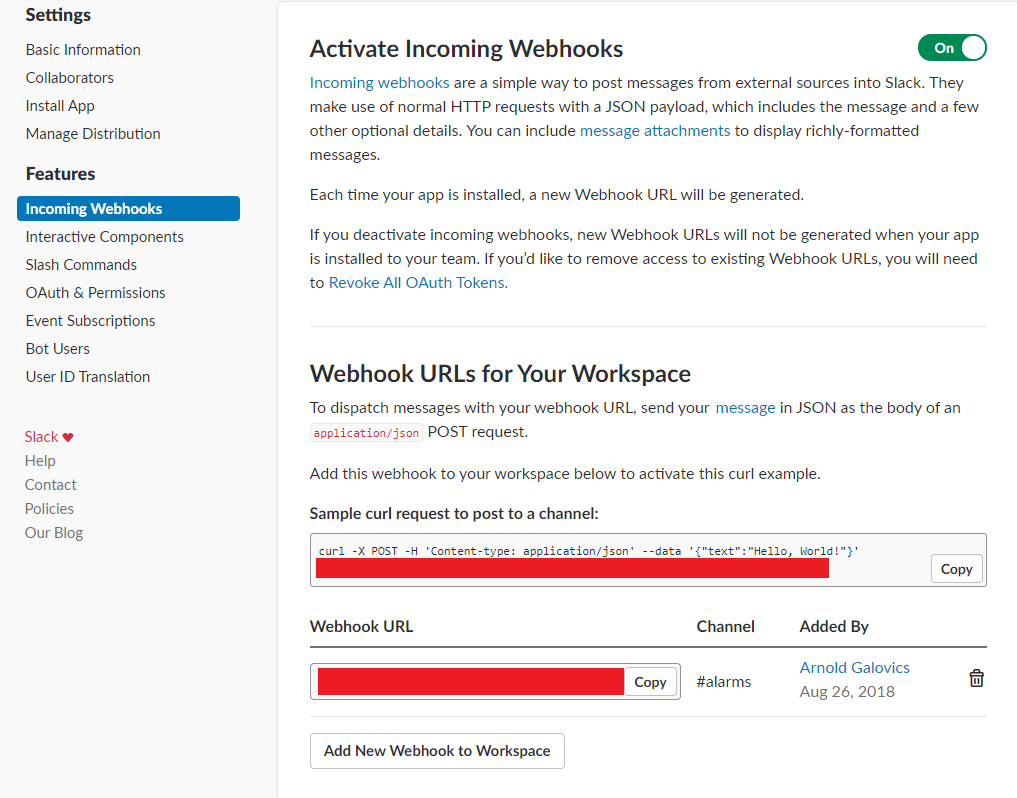Open Manage Distribution settings
This screenshot has width=1017, height=798.
coord(93,134)
